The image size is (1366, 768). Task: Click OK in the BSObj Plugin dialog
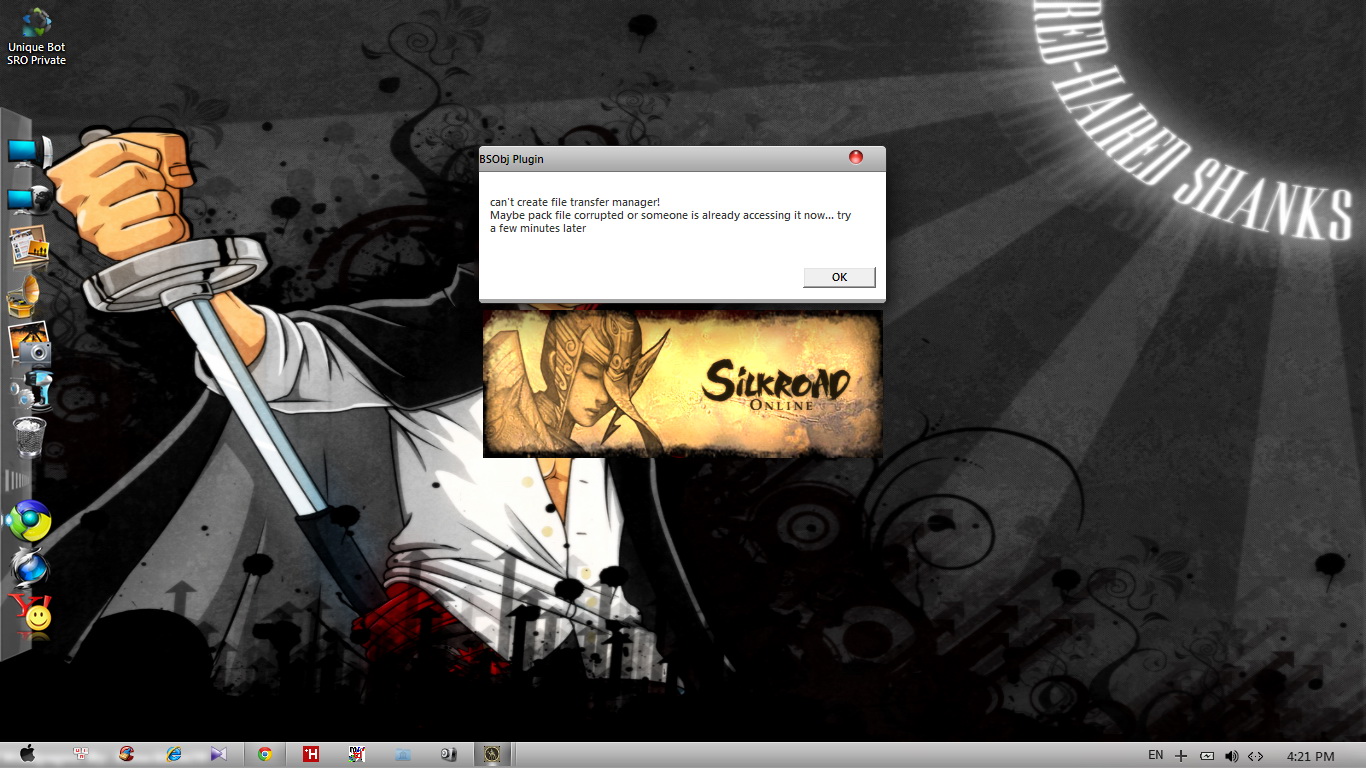tap(839, 277)
